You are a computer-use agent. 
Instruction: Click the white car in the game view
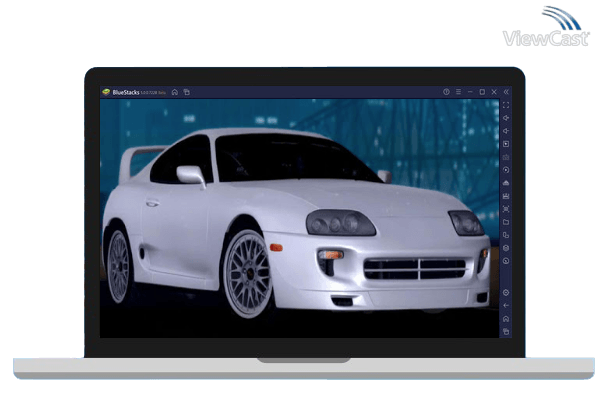pyautogui.click(x=296, y=223)
